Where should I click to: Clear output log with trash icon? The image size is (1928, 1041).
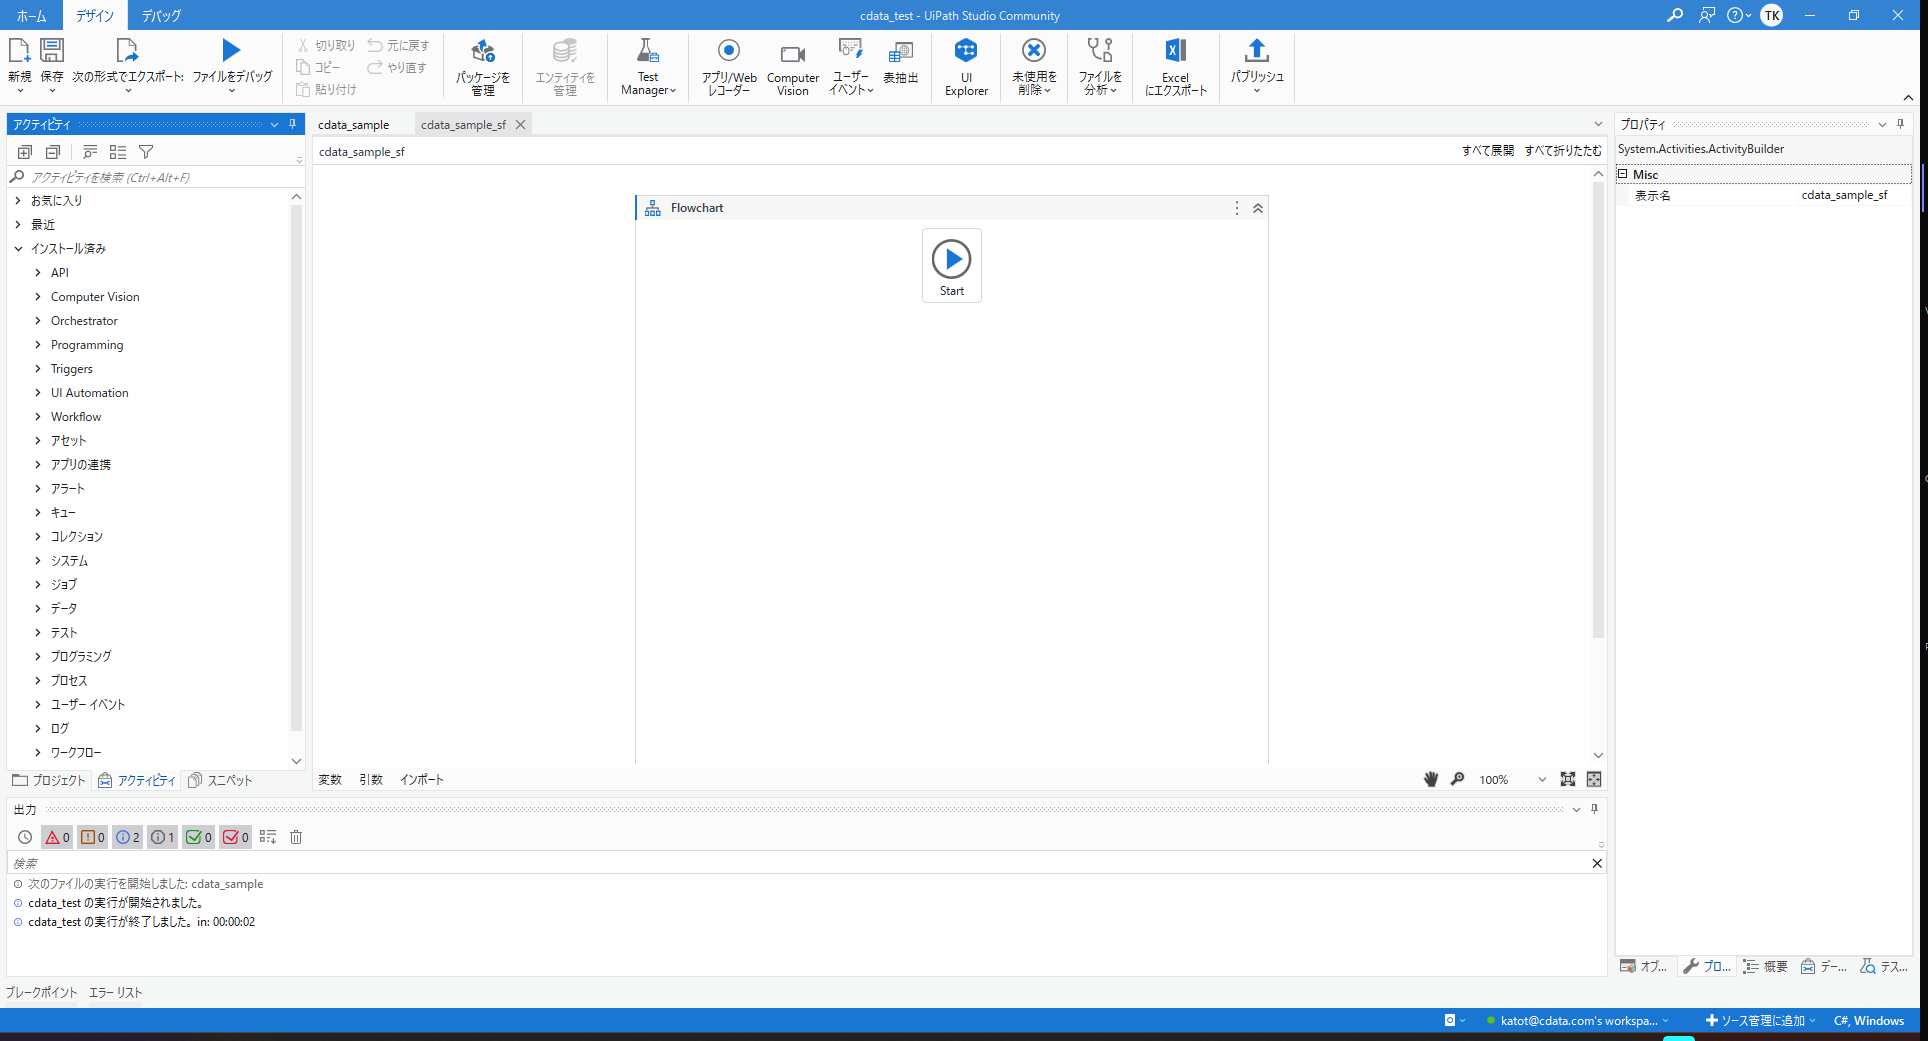point(296,837)
